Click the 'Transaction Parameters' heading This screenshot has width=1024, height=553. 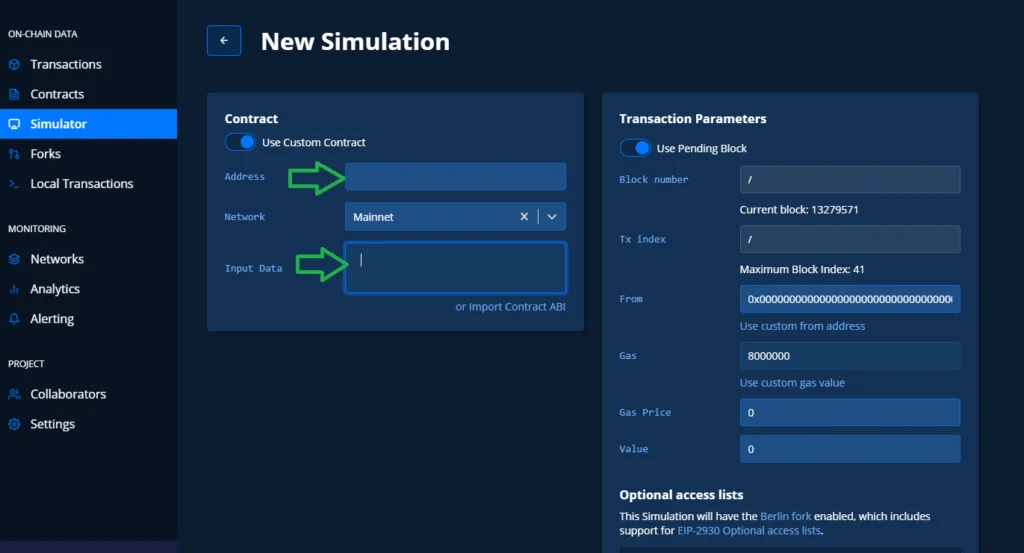click(692, 119)
